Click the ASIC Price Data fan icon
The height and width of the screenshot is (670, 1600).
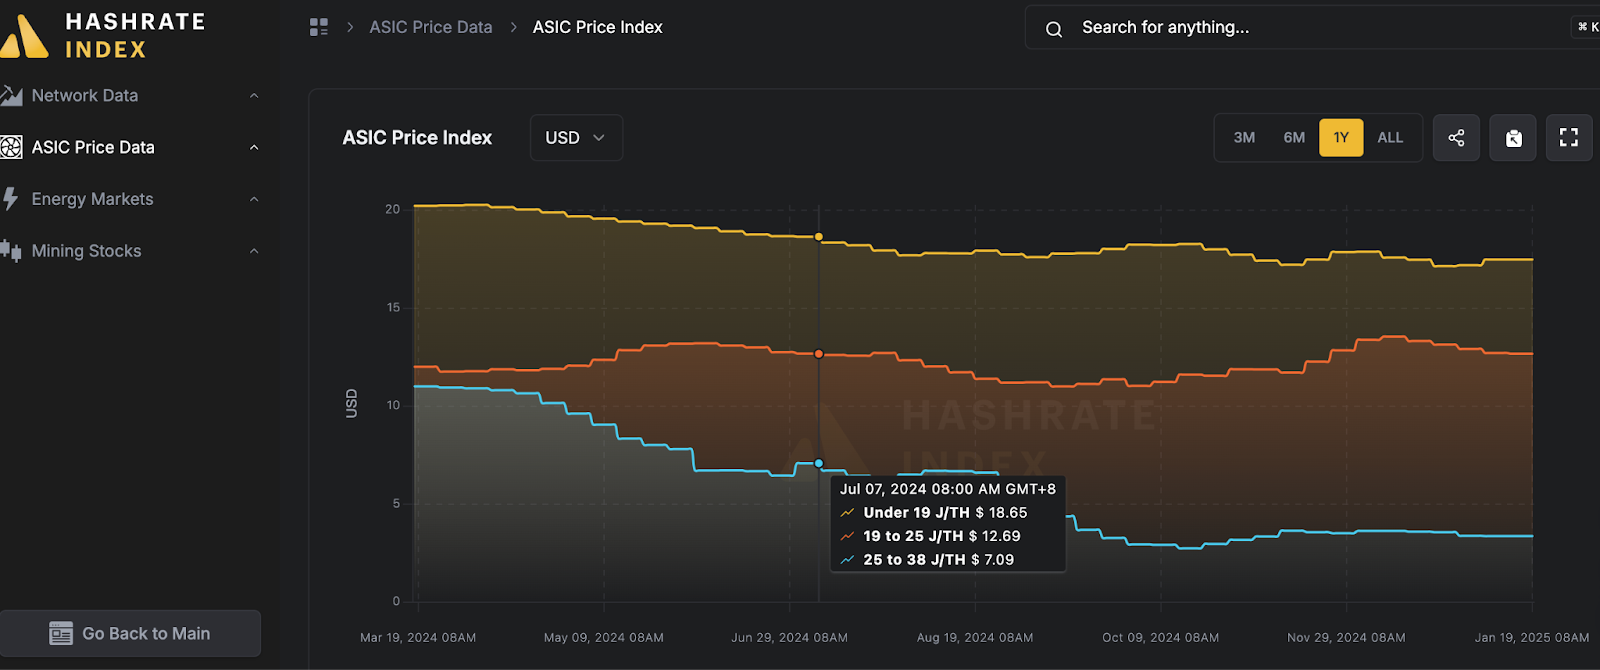11,148
